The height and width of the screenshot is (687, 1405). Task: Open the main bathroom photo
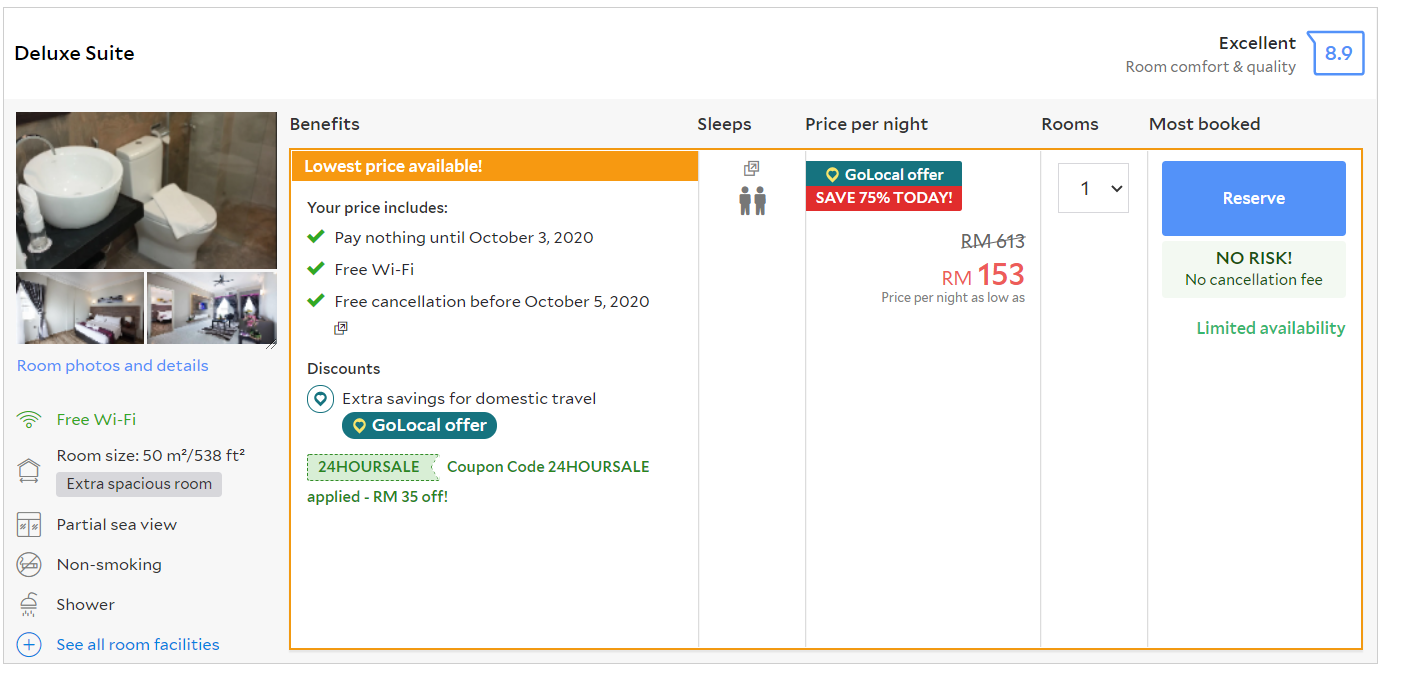146,190
